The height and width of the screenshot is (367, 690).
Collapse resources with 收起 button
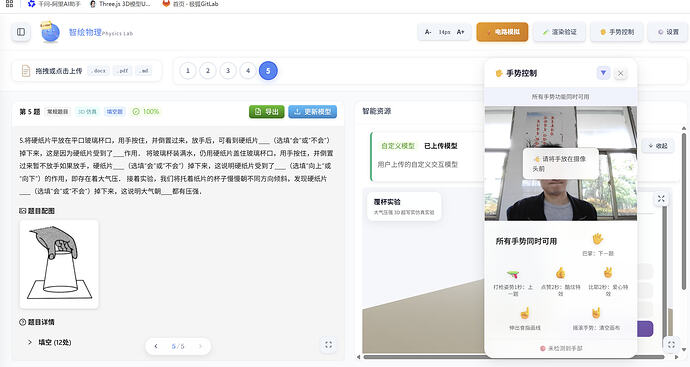tap(658, 146)
